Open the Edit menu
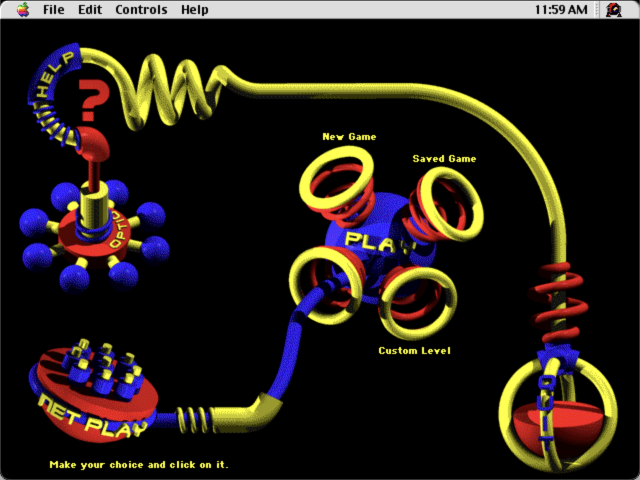This screenshot has width=640, height=480. click(90, 9)
